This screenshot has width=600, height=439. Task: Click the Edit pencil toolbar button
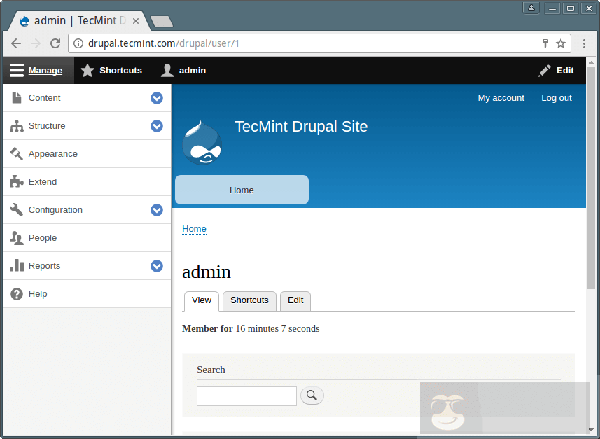[556, 70]
